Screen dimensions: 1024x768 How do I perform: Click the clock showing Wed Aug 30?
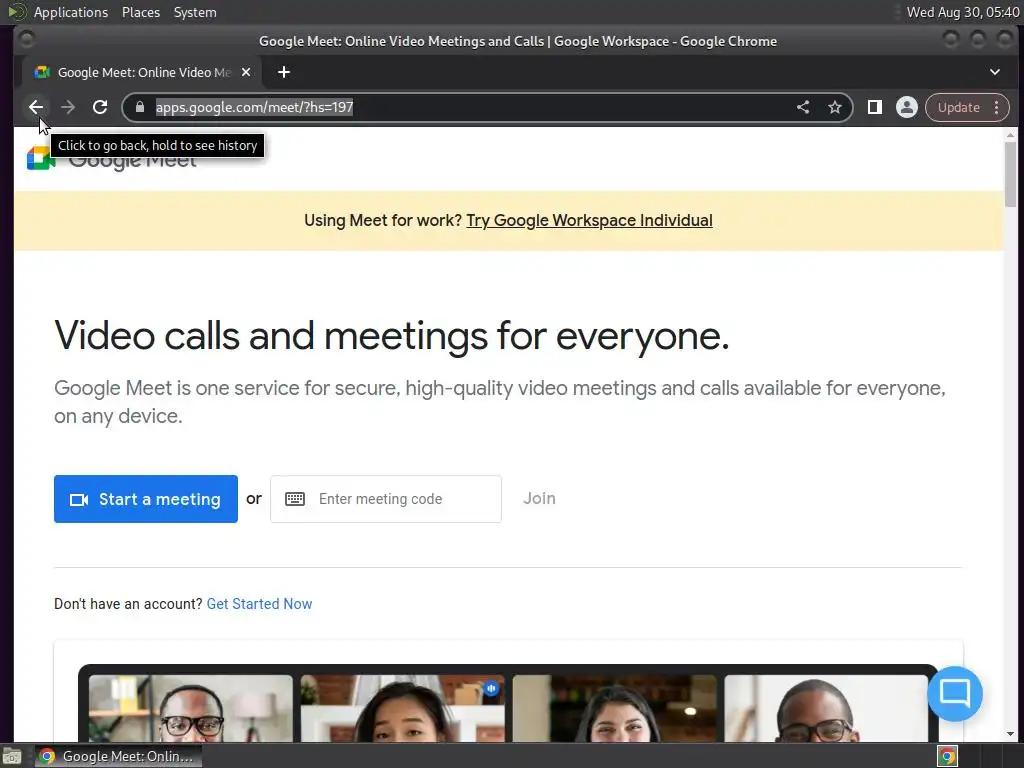pos(963,12)
